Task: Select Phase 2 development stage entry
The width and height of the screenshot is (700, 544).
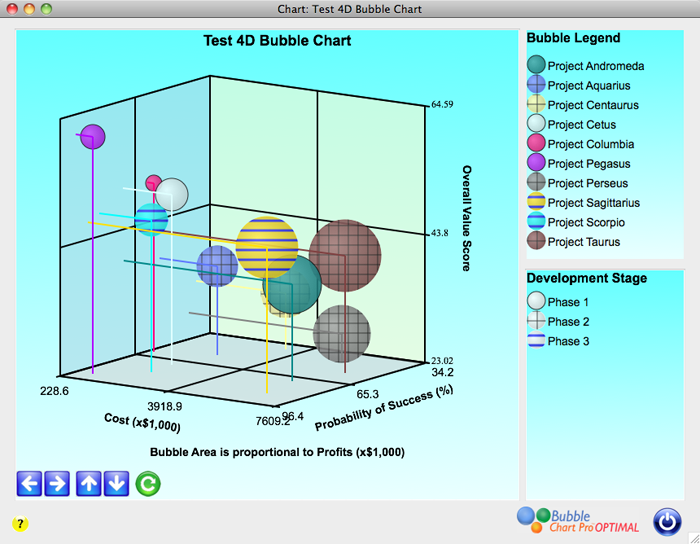Action: [570, 322]
